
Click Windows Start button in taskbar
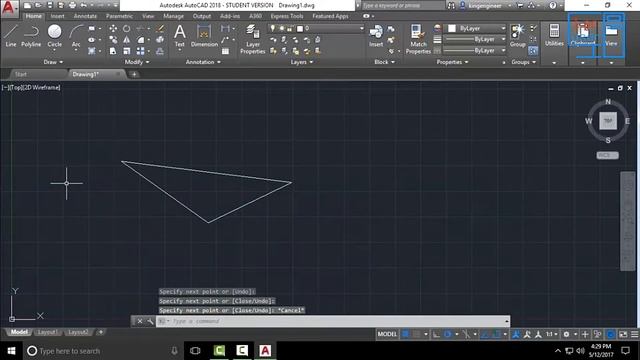tap(11, 351)
